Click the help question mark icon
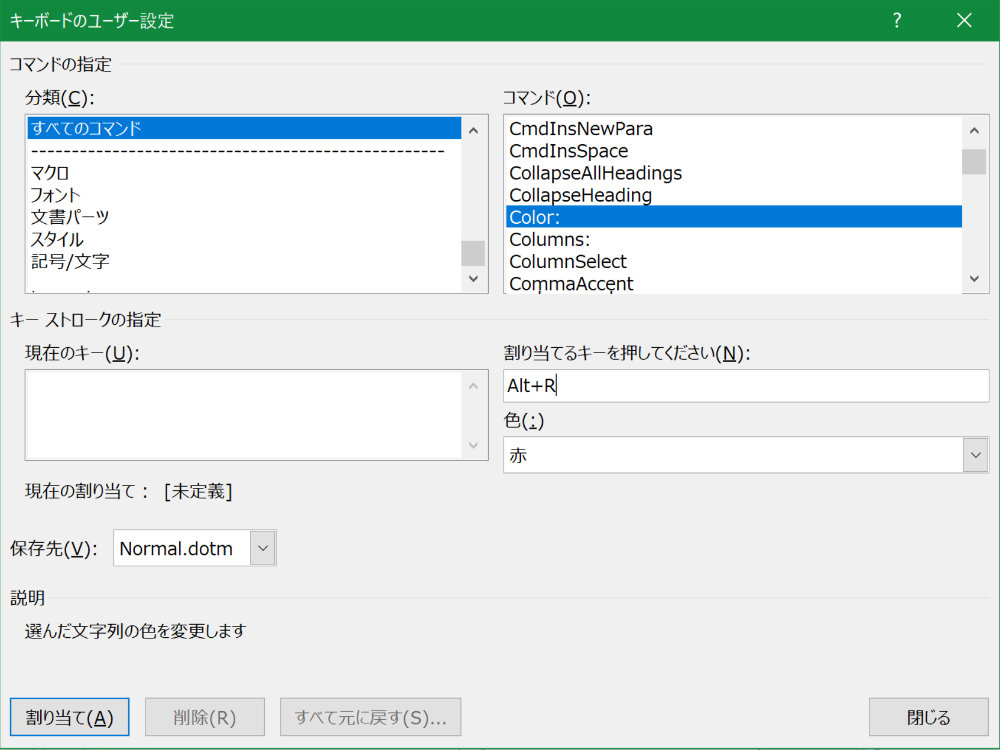 pos(897,20)
